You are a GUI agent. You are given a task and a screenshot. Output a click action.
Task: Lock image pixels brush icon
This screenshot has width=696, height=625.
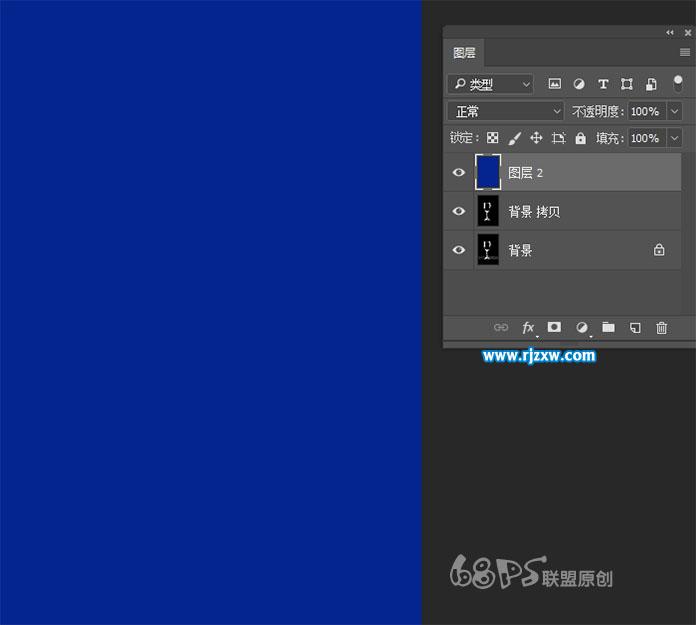point(514,138)
